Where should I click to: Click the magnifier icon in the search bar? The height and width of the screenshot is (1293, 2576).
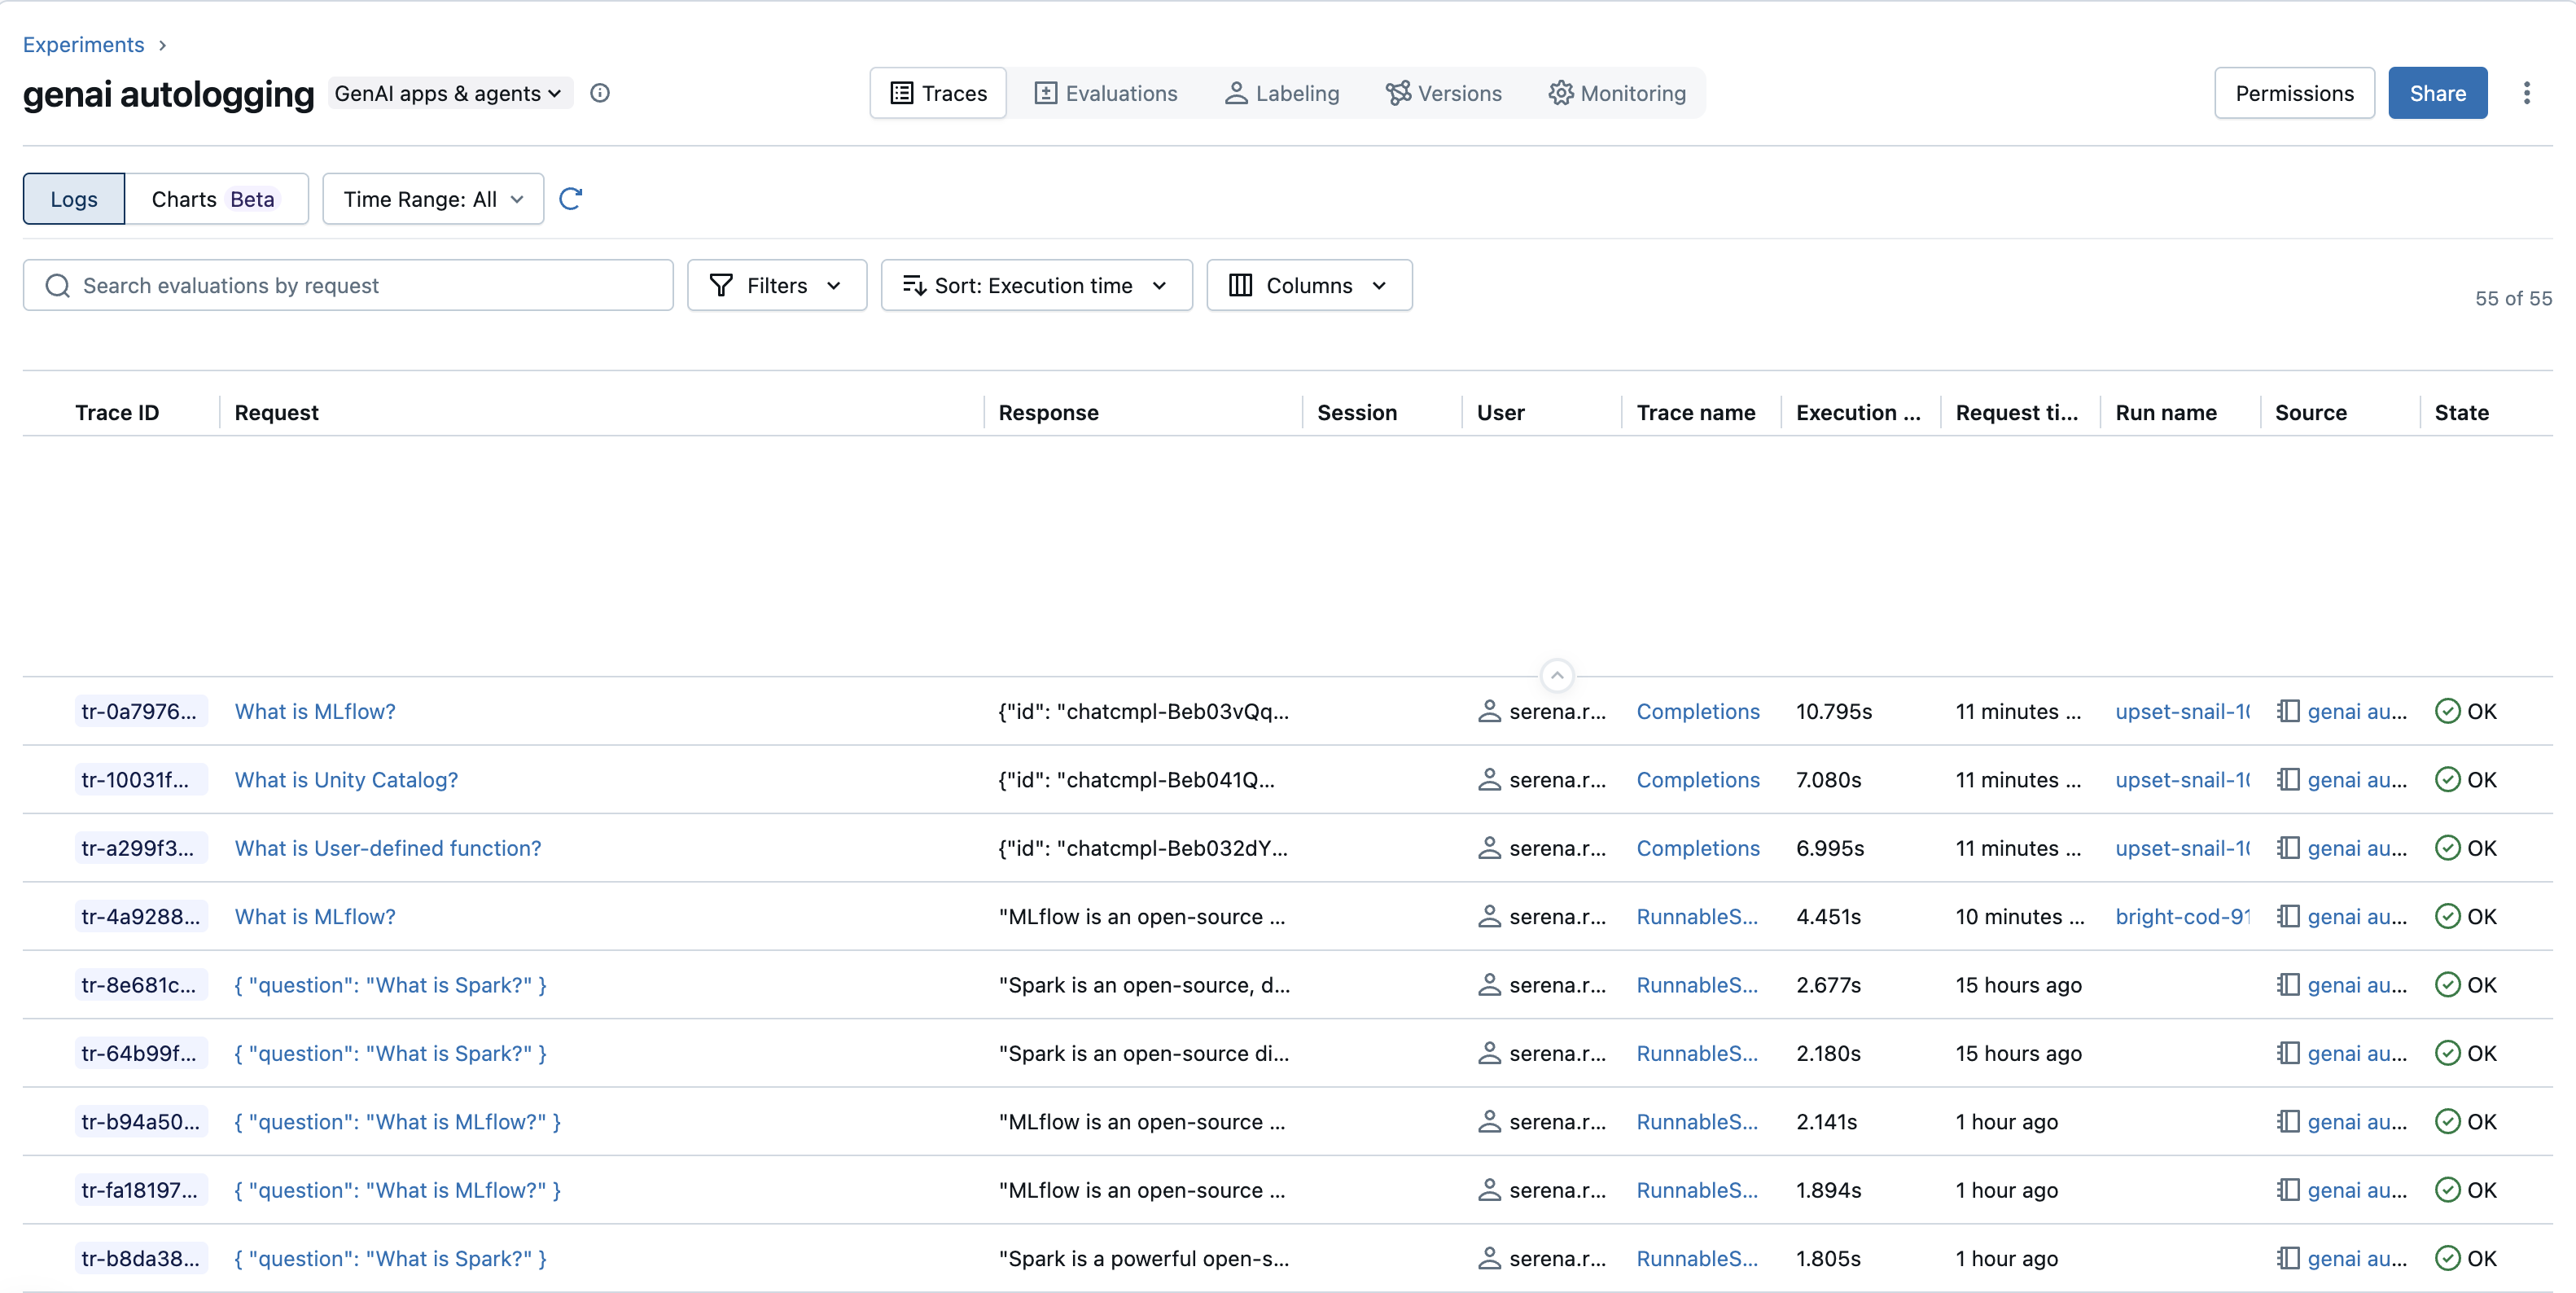pos(57,285)
